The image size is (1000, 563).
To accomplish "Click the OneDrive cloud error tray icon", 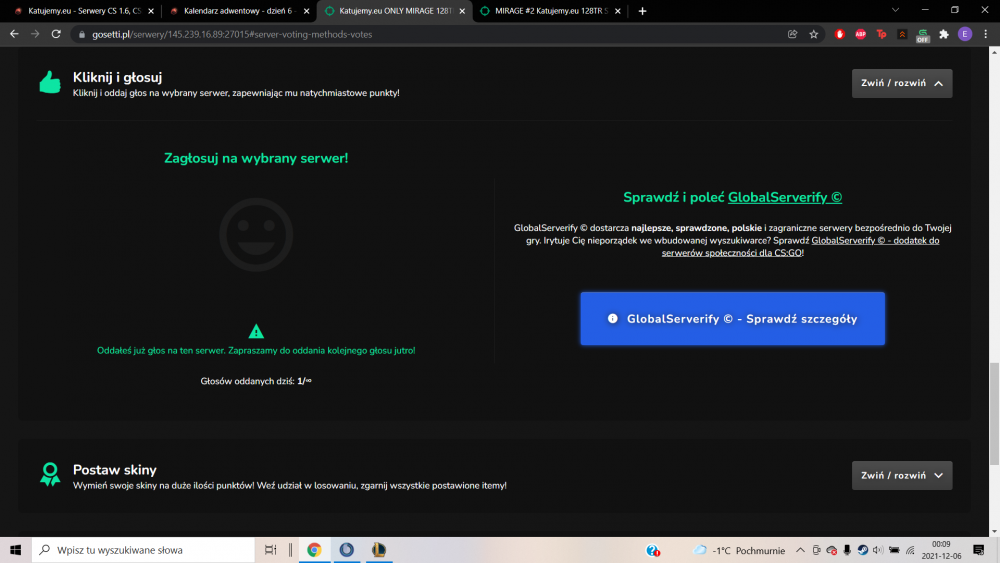I will 831,550.
